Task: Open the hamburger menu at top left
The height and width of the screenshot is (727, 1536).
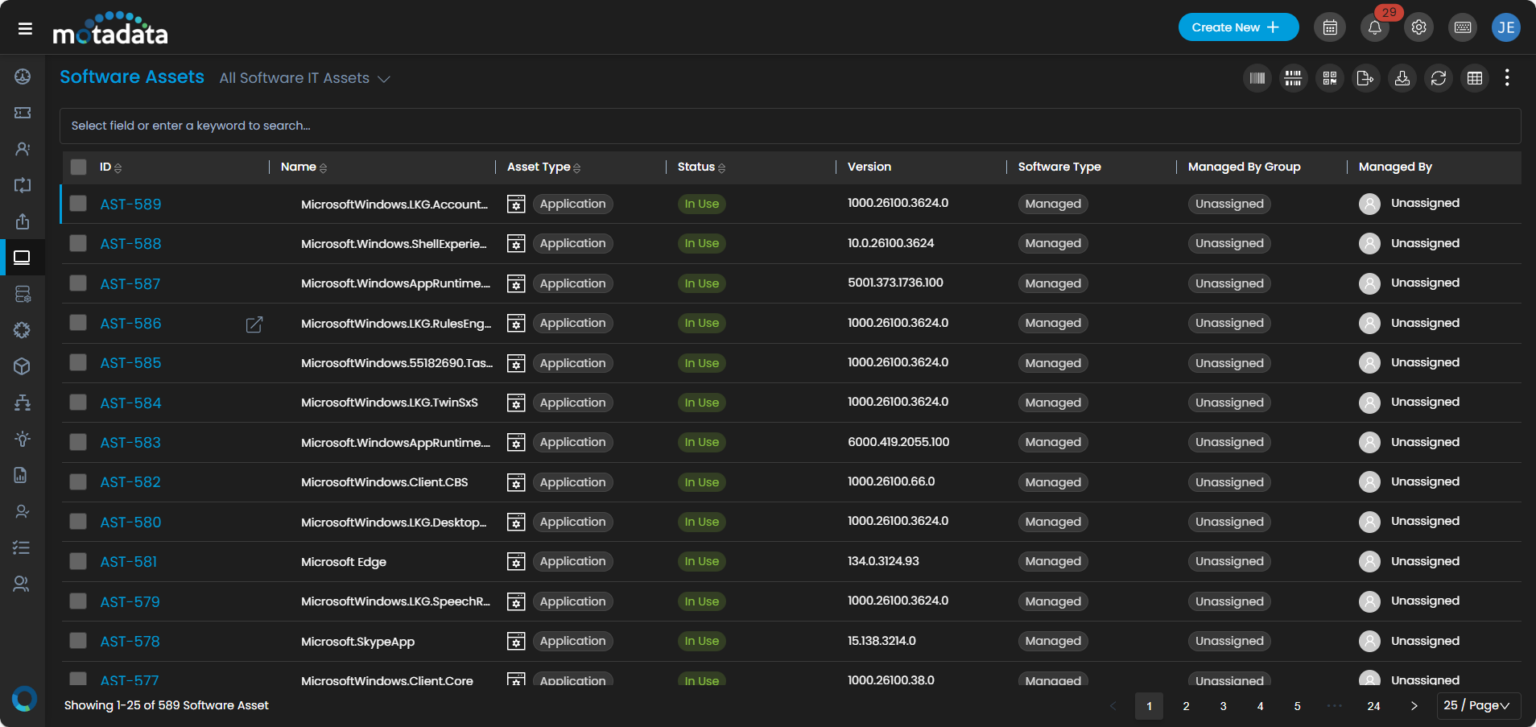Action: (x=25, y=28)
